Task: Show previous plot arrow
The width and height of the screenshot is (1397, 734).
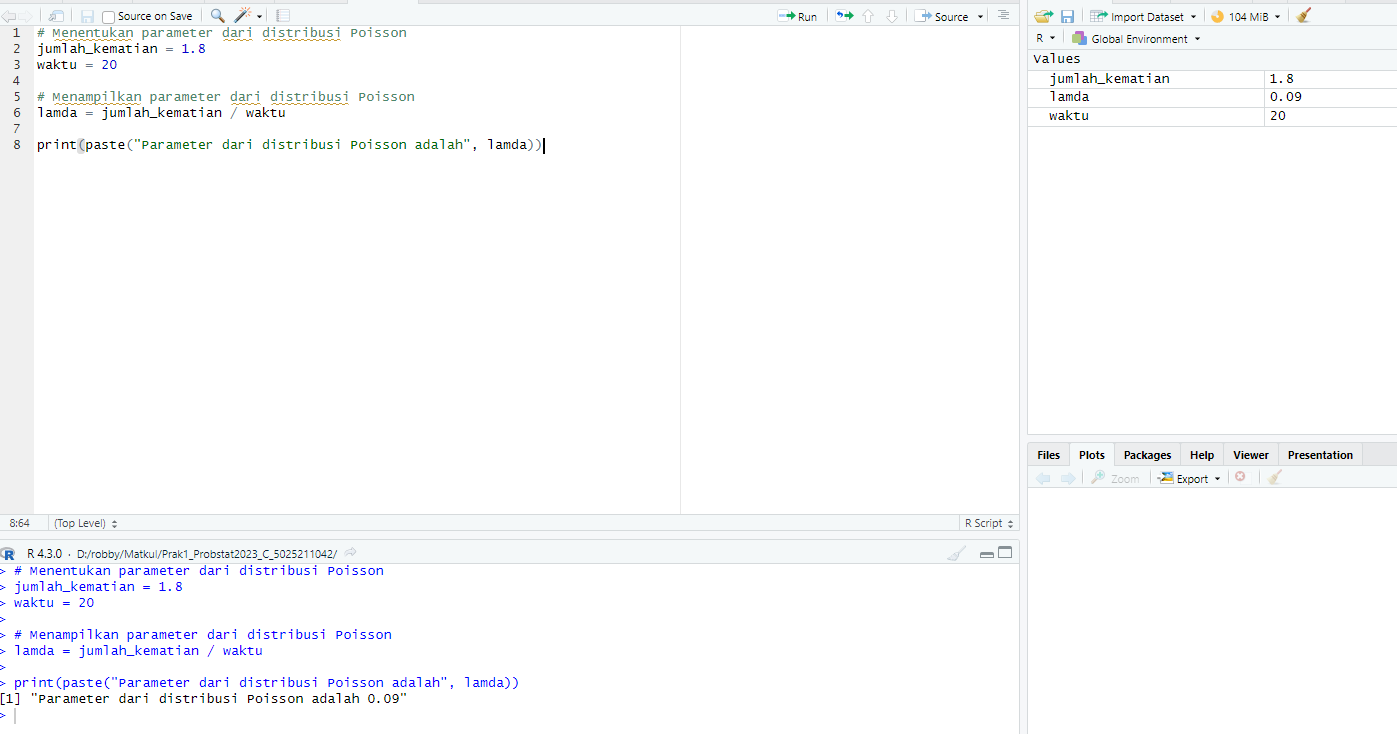Action: (x=1043, y=478)
